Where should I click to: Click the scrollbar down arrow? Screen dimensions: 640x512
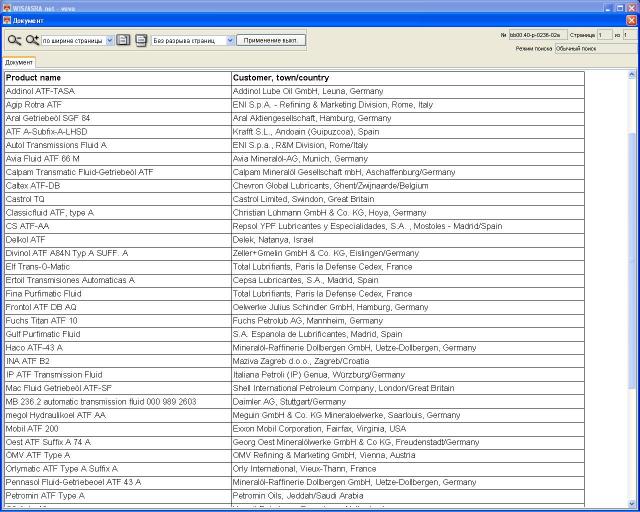point(631,503)
